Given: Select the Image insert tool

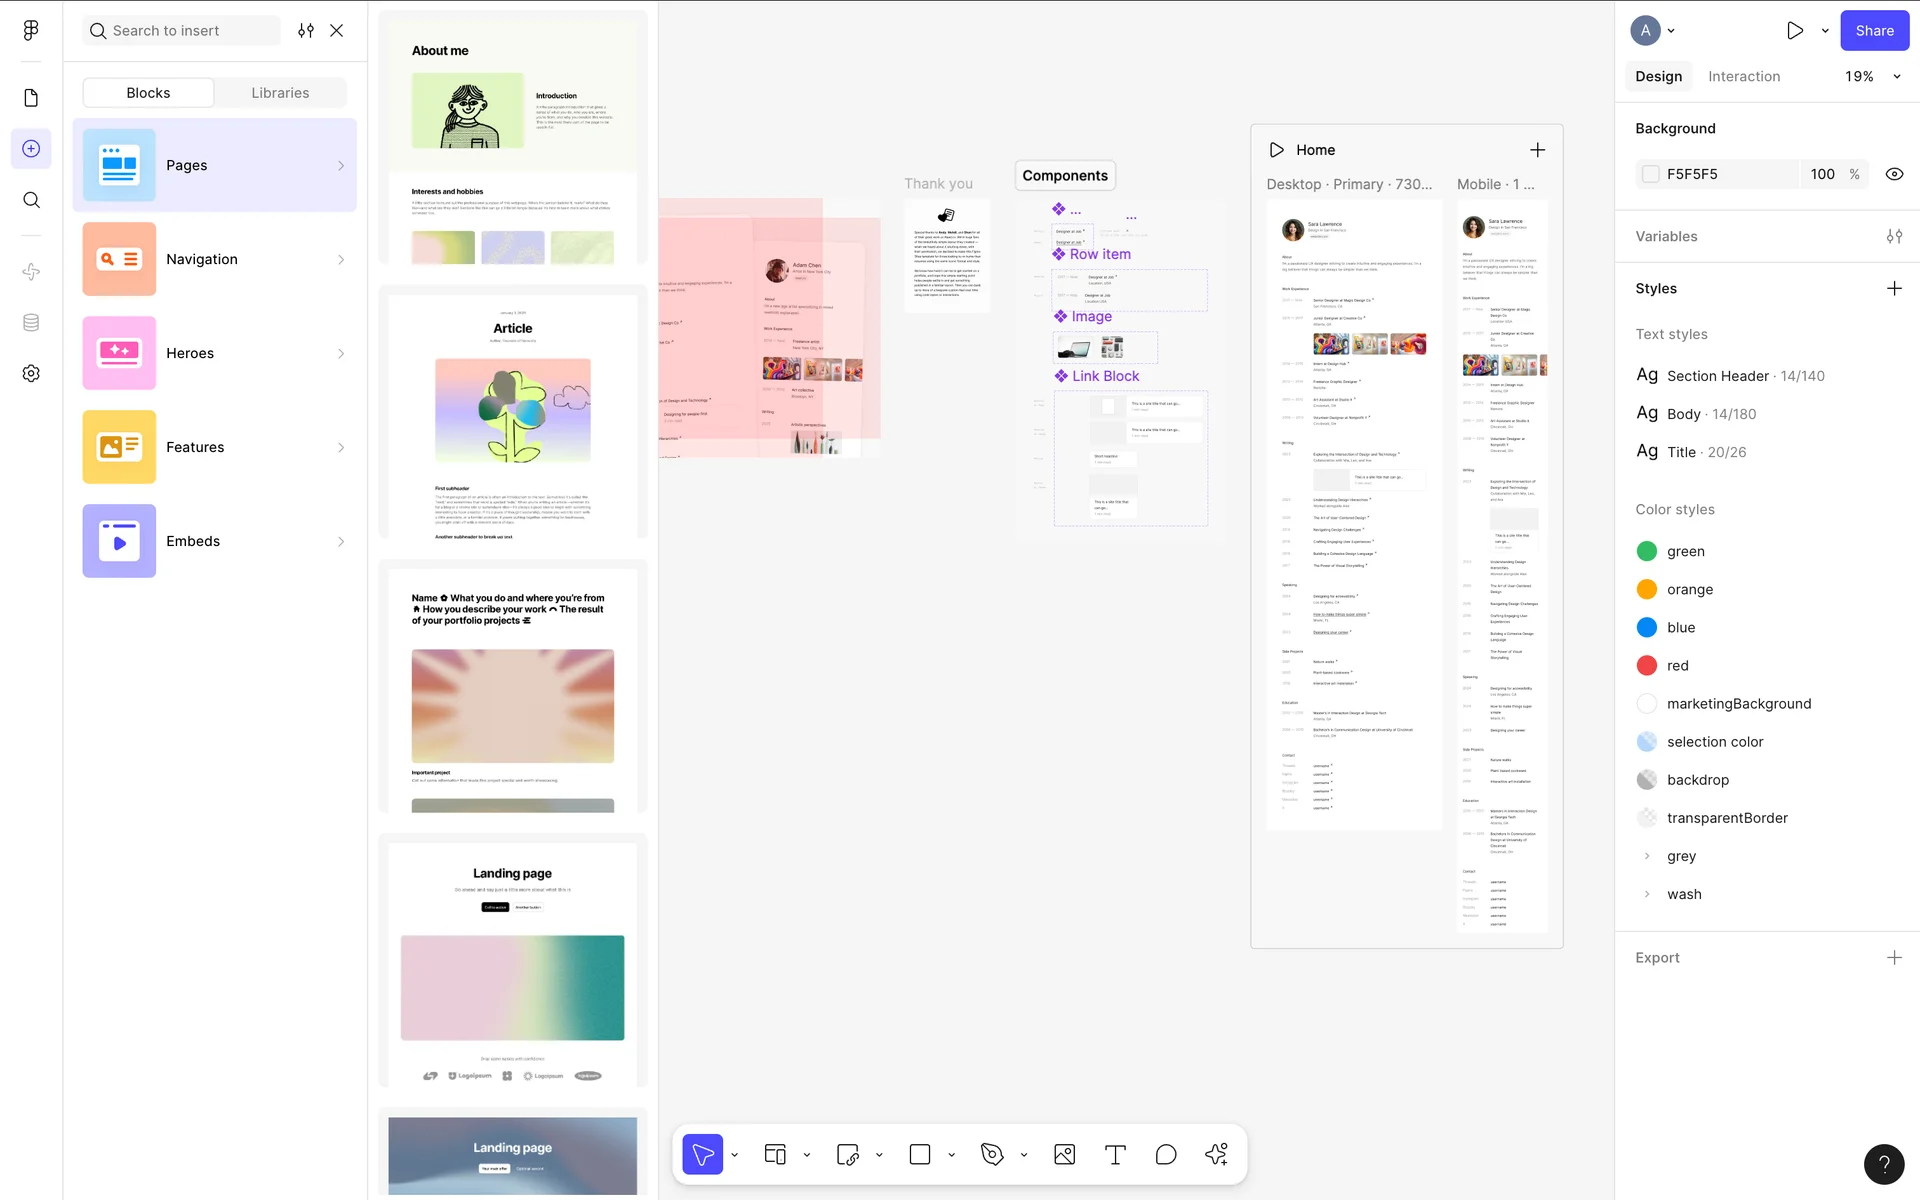Looking at the screenshot, I should 1064,1155.
